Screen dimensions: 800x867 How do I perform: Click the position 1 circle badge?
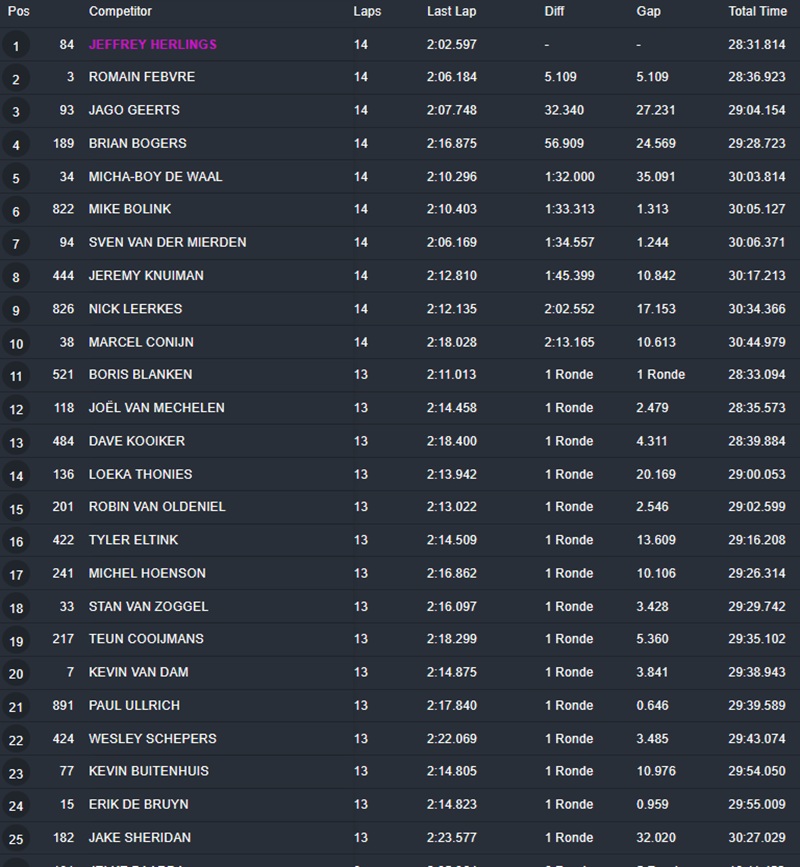[x=16, y=46]
